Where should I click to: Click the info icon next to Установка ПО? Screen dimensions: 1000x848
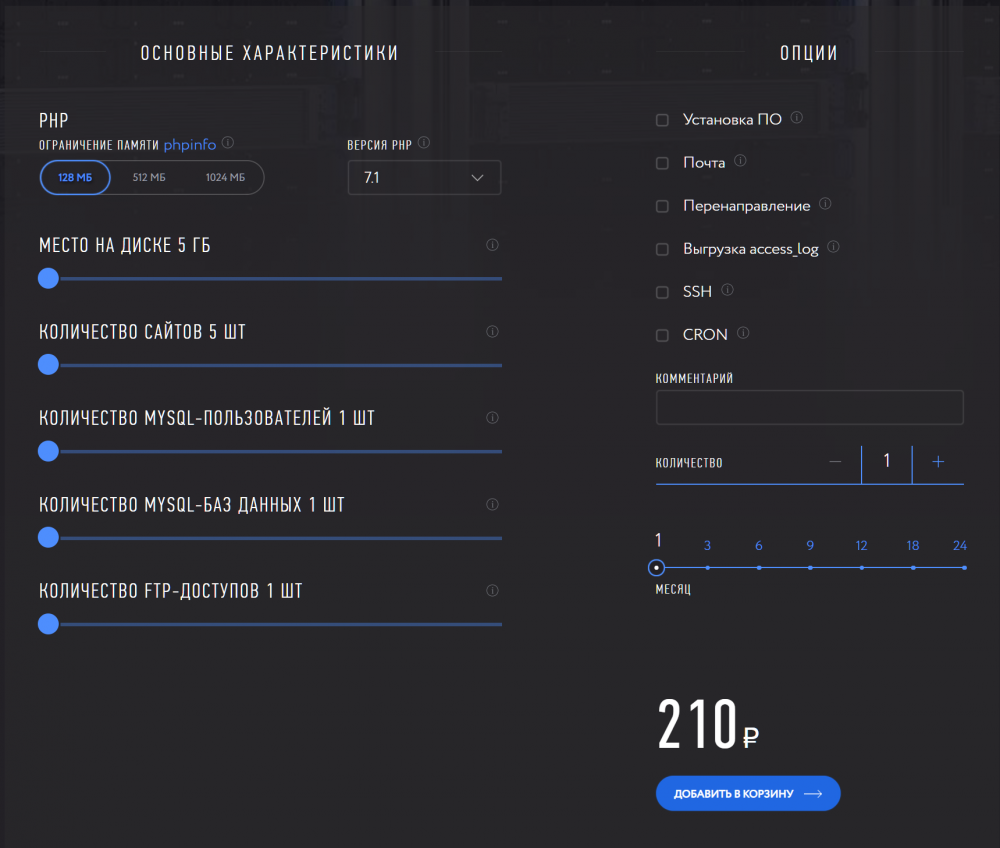pyautogui.click(x=797, y=118)
